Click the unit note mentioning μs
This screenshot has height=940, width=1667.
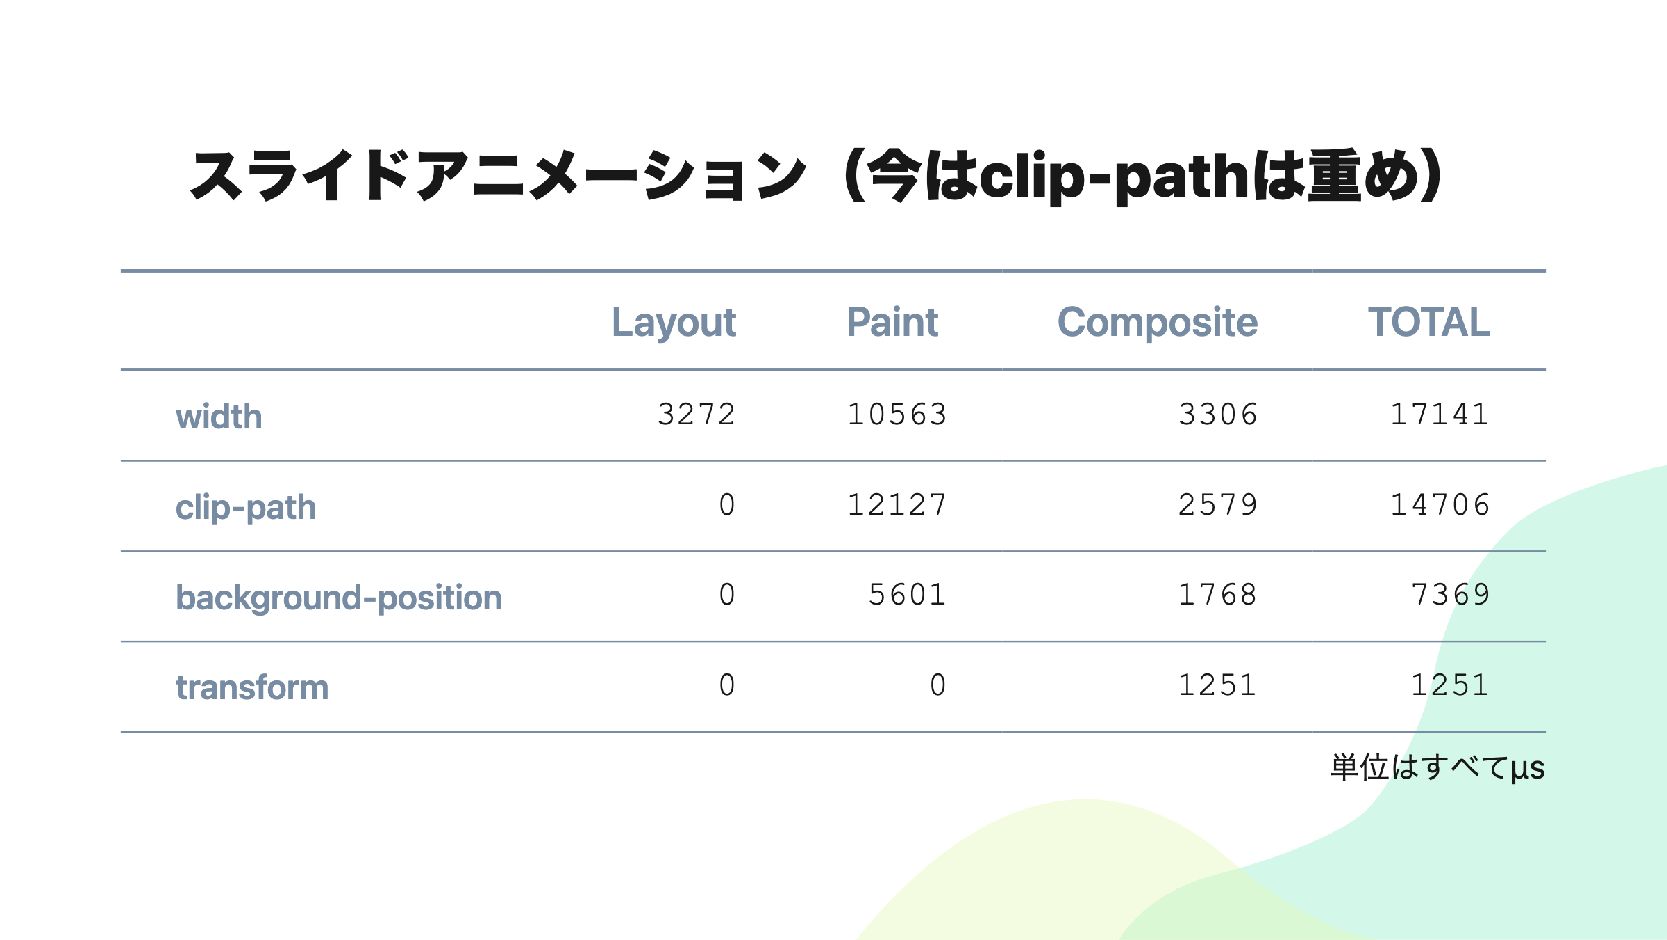[1436, 767]
